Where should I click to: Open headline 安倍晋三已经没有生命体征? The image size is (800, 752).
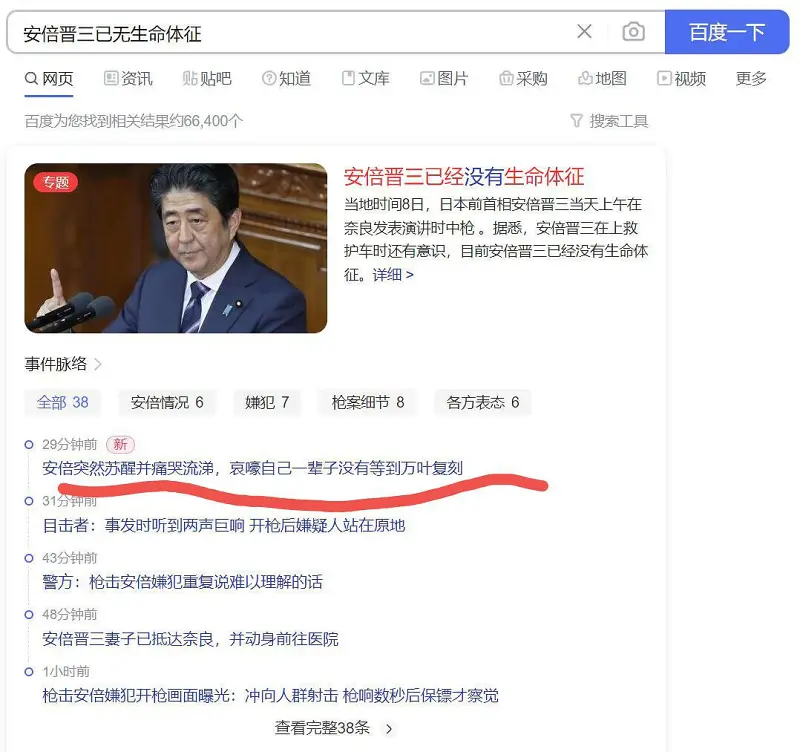pos(464,177)
